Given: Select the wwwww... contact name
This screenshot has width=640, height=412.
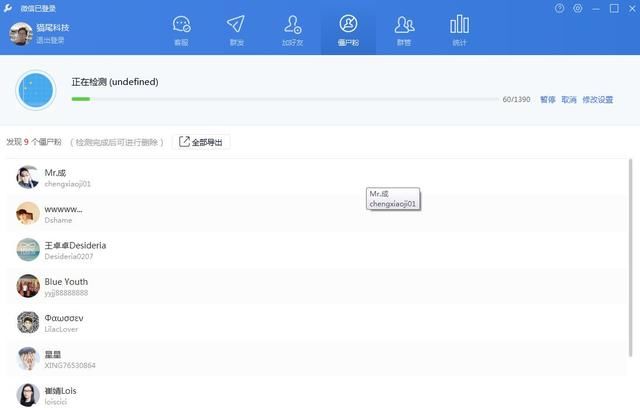Looking at the screenshot, I should (x=63, y=209).
